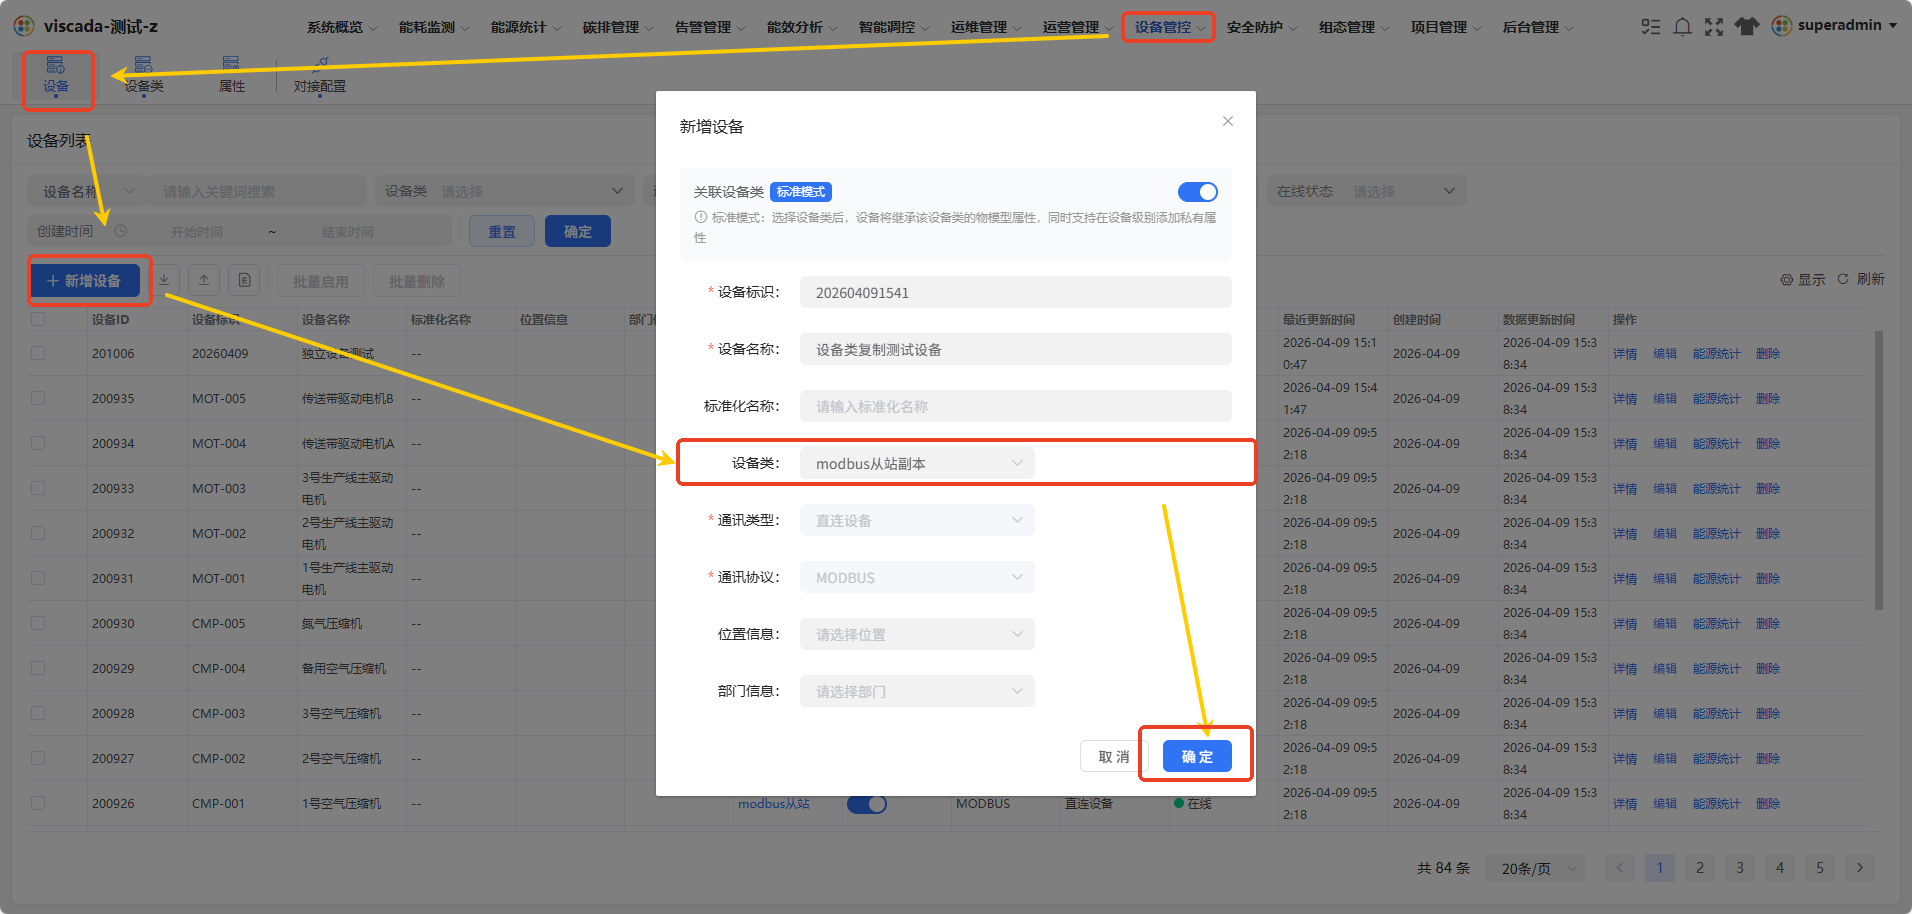1912x914 pixels.
Task: Check the row 200926 checkbox
Action: [x=38, y=803]
